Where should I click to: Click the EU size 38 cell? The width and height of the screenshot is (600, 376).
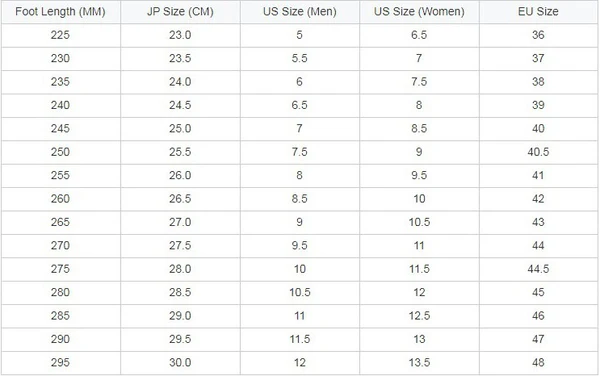click(x=538, y=82)
